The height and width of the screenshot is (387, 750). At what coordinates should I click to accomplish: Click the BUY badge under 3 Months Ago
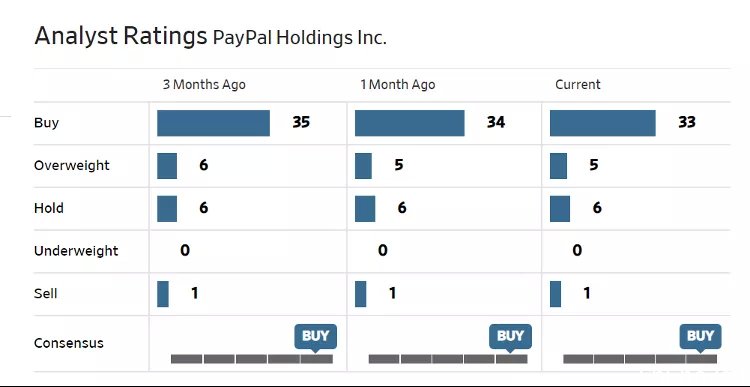tap(316, 336)
